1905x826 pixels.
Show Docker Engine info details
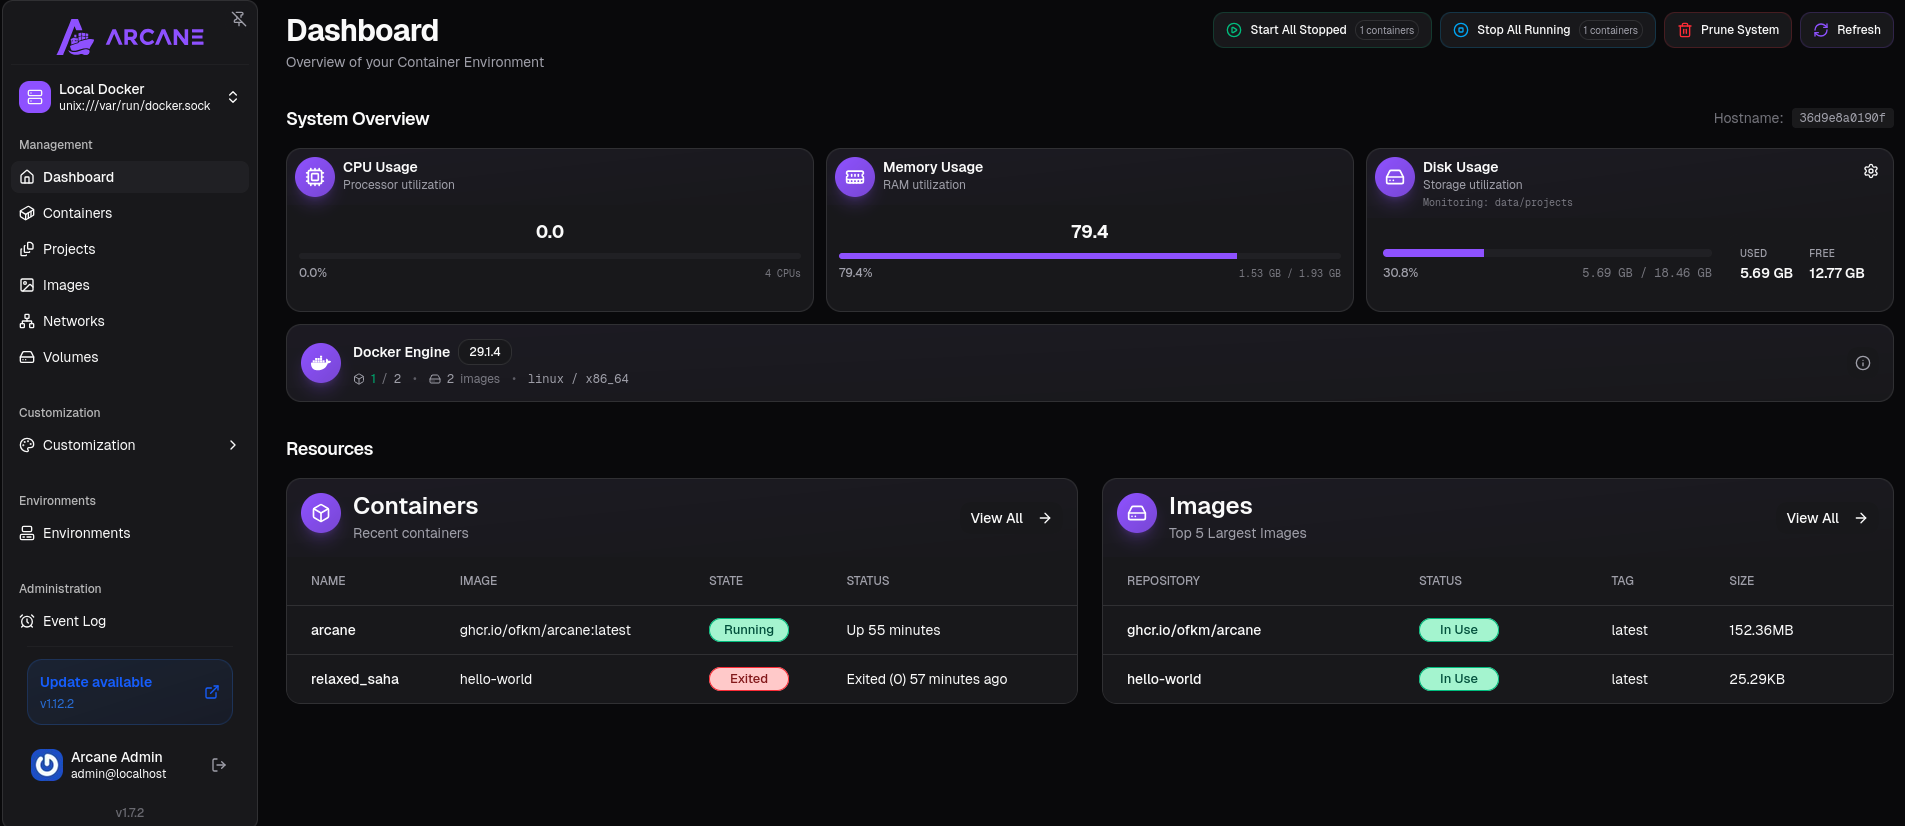(1862, 363)
